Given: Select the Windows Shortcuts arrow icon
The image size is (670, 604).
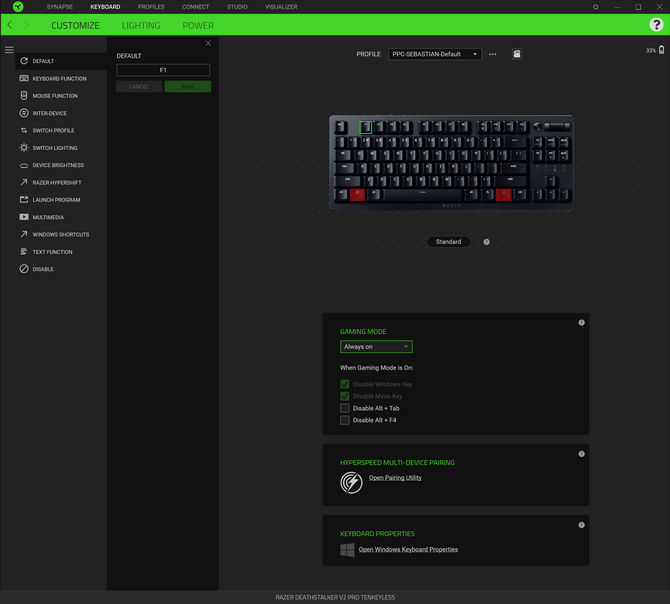Looking at the screenshot, I should click(x=24, y=234).
